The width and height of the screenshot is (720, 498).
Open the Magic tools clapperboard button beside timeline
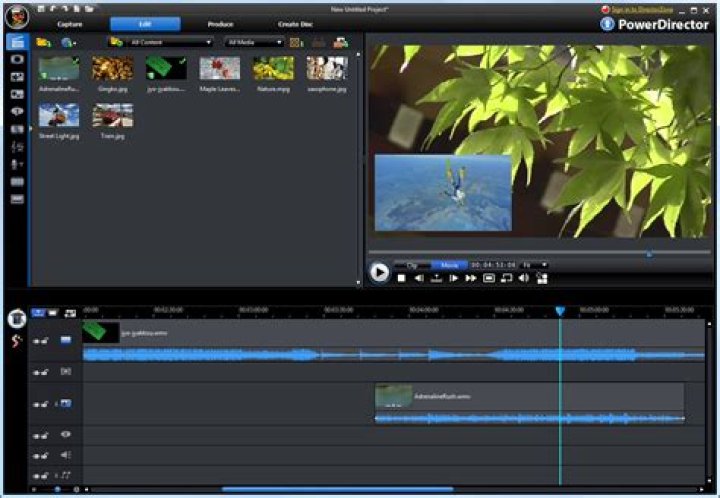pos(17,318)
